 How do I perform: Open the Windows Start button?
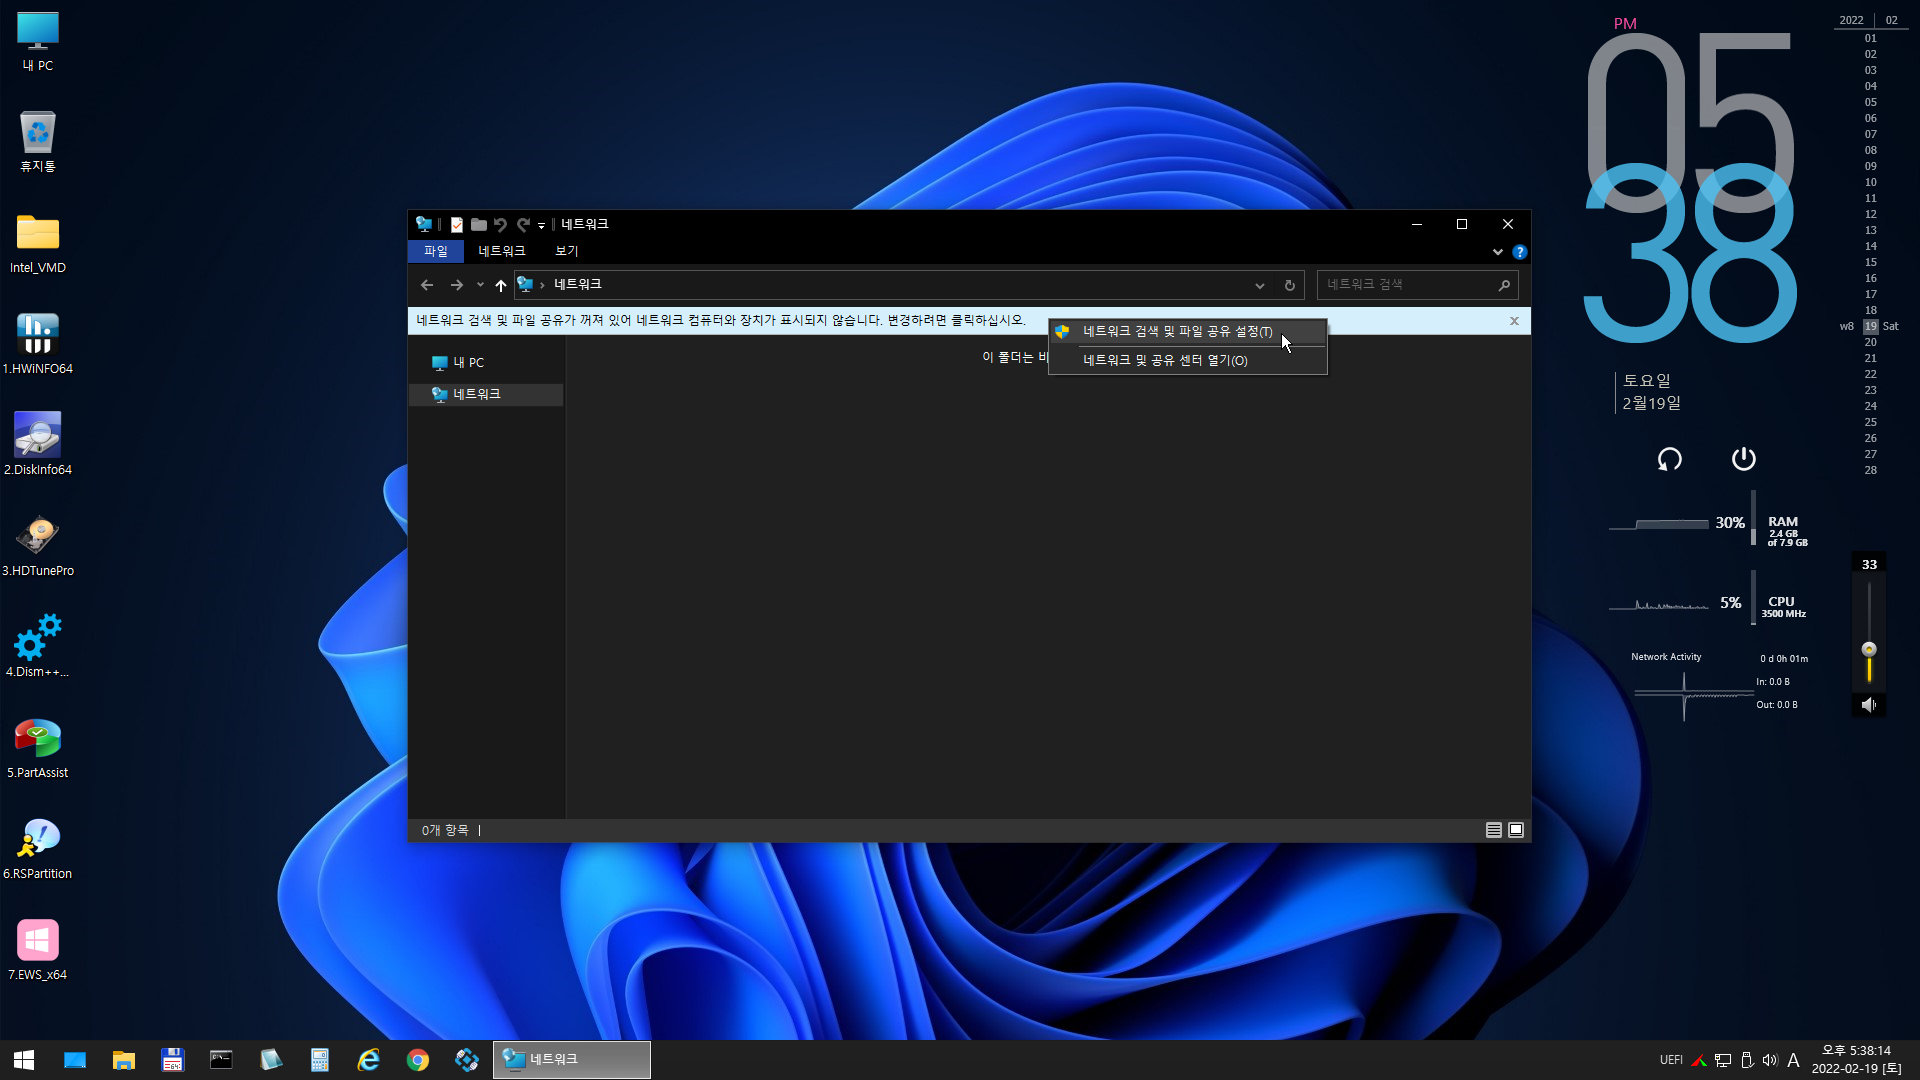pyautogui.click(x=24, y=1060)
